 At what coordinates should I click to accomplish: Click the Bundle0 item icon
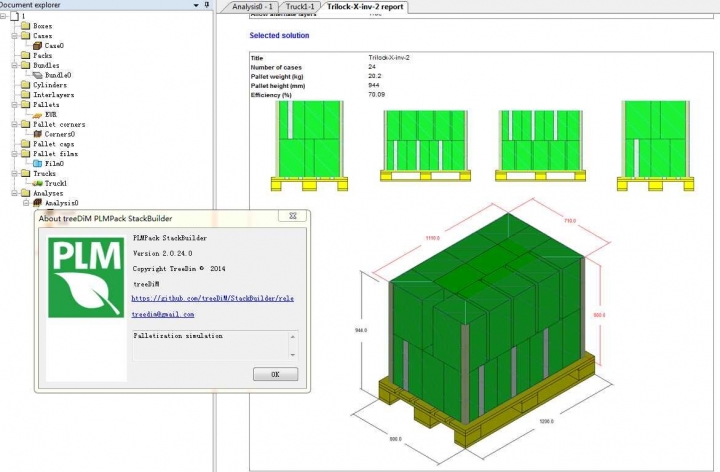[37, 75]
